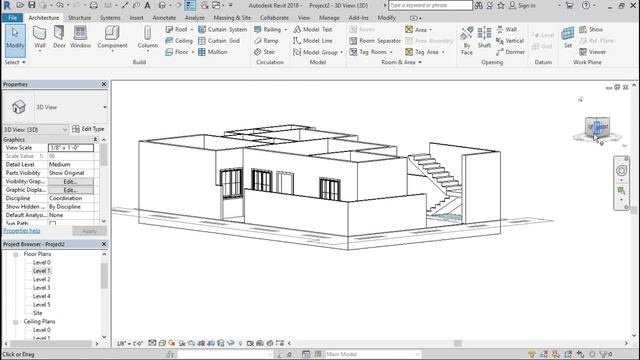
Task: Open the Level 2 floor plan
Action: (x=42, y=280)
